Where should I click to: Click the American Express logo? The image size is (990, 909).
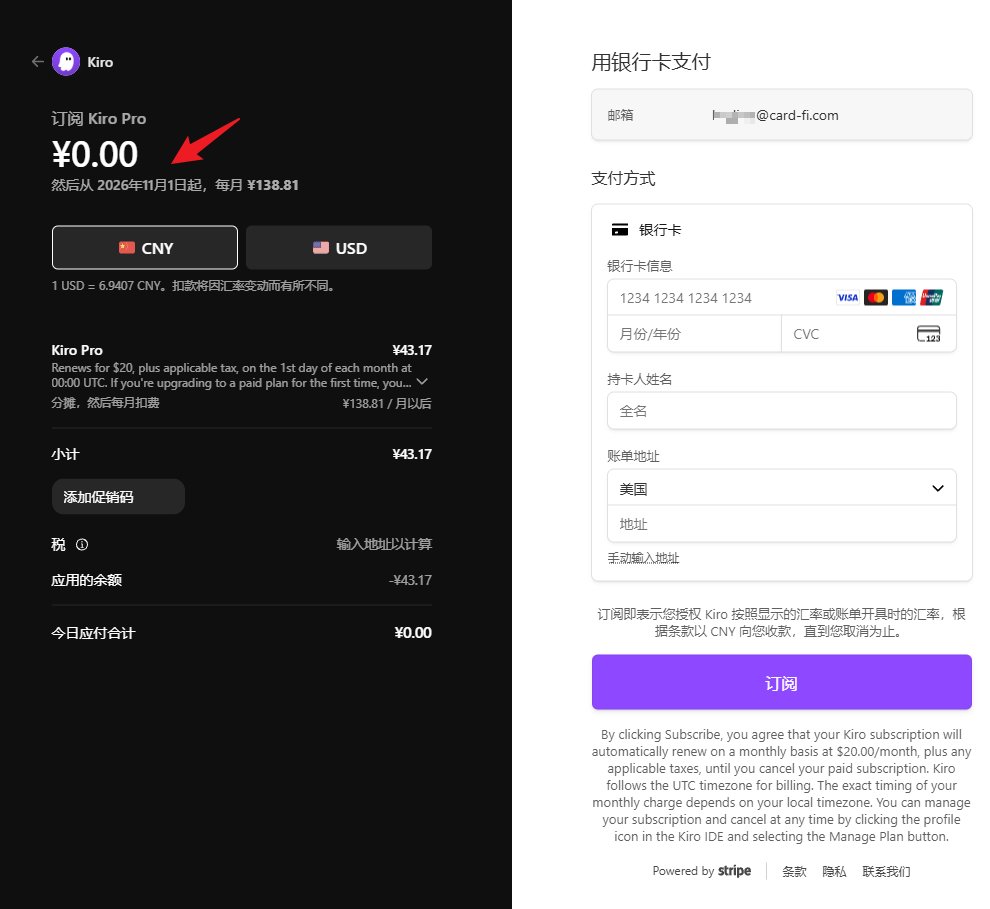click(x=904, y=297)
